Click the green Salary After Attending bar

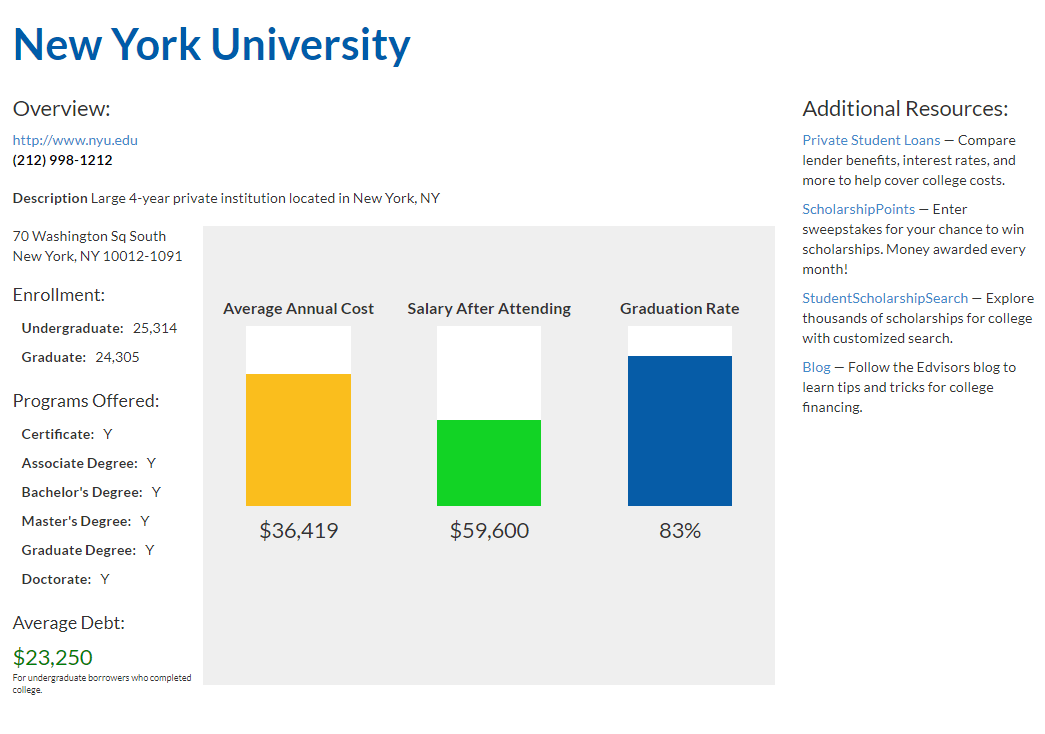click(x=489, y=463)
